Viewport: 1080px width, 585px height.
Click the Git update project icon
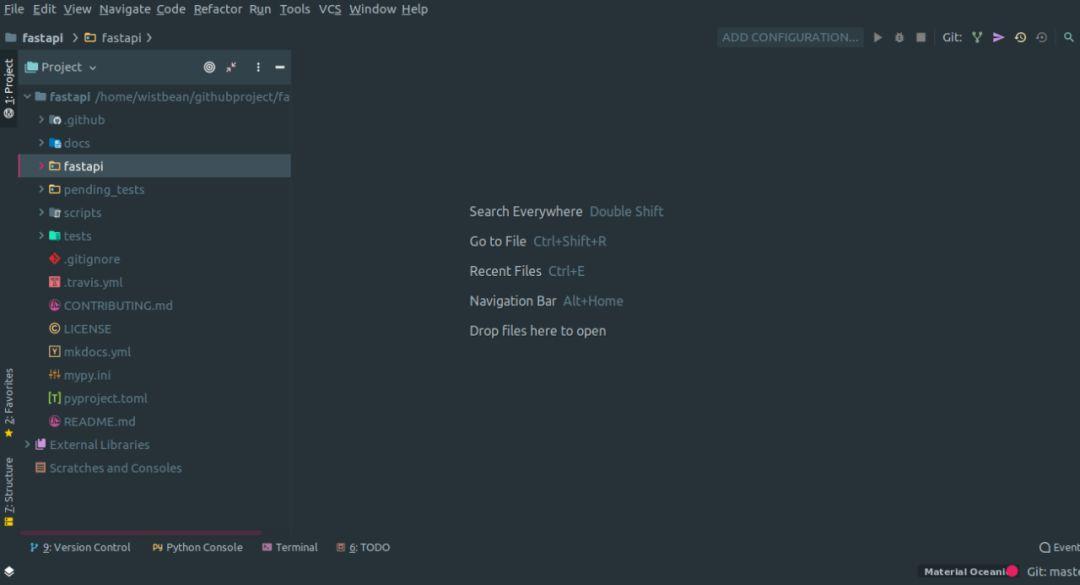[x=977, y=37]
